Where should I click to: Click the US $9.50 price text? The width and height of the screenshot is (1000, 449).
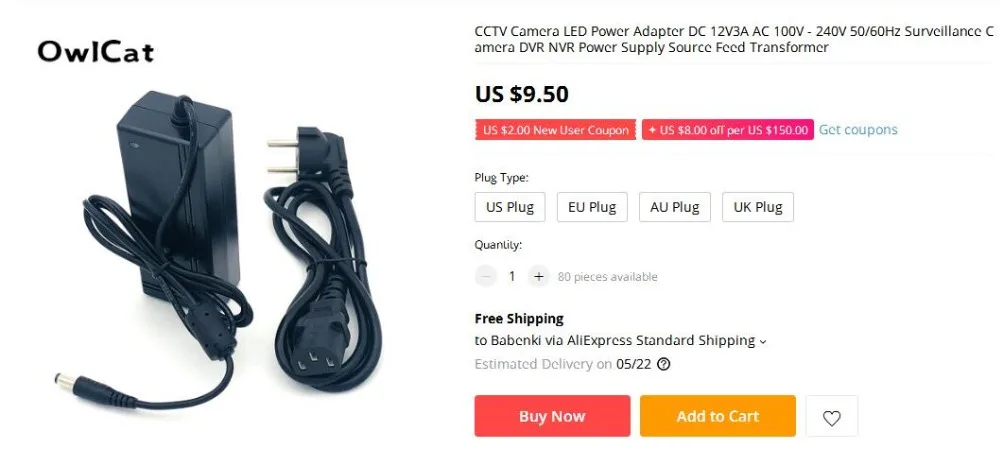click(522, 94)
